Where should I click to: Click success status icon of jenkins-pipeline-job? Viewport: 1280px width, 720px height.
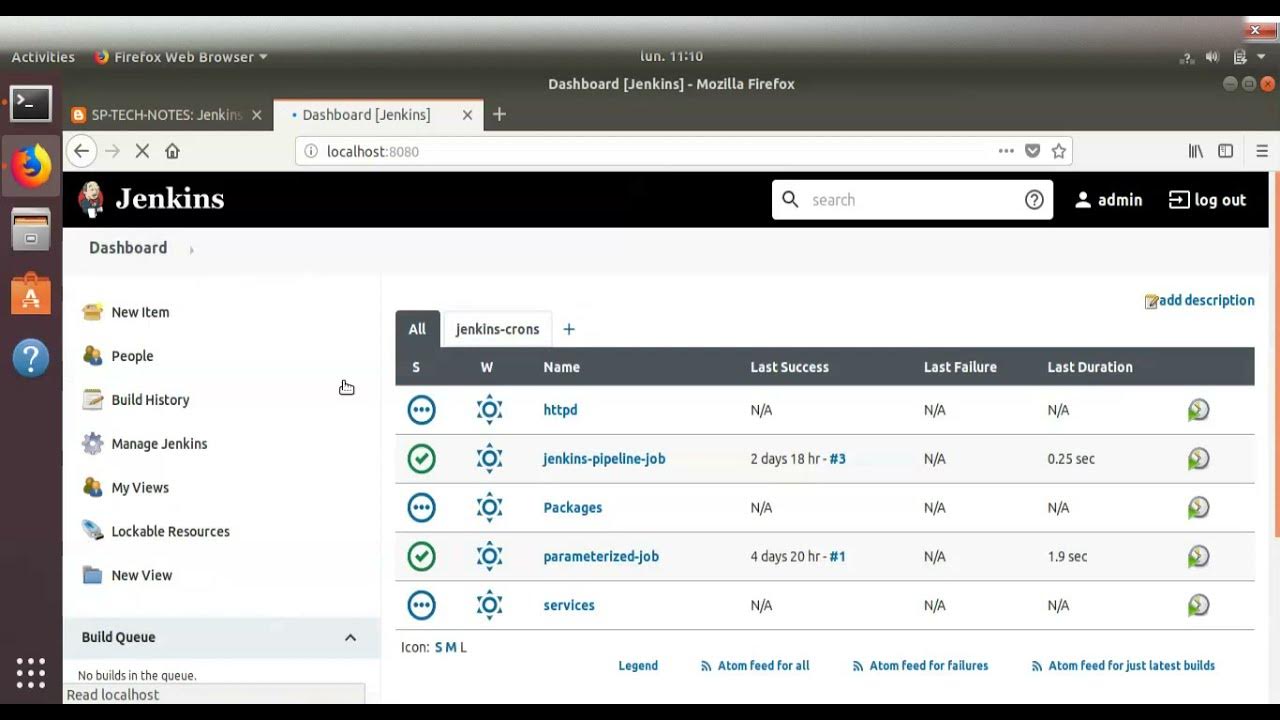click(421, 459)
